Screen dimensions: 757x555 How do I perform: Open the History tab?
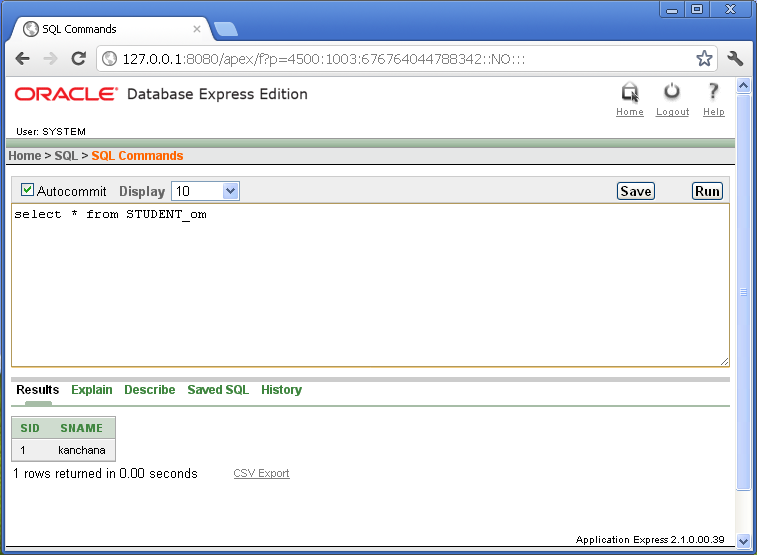pyautogui.click(x=281, y=390)
